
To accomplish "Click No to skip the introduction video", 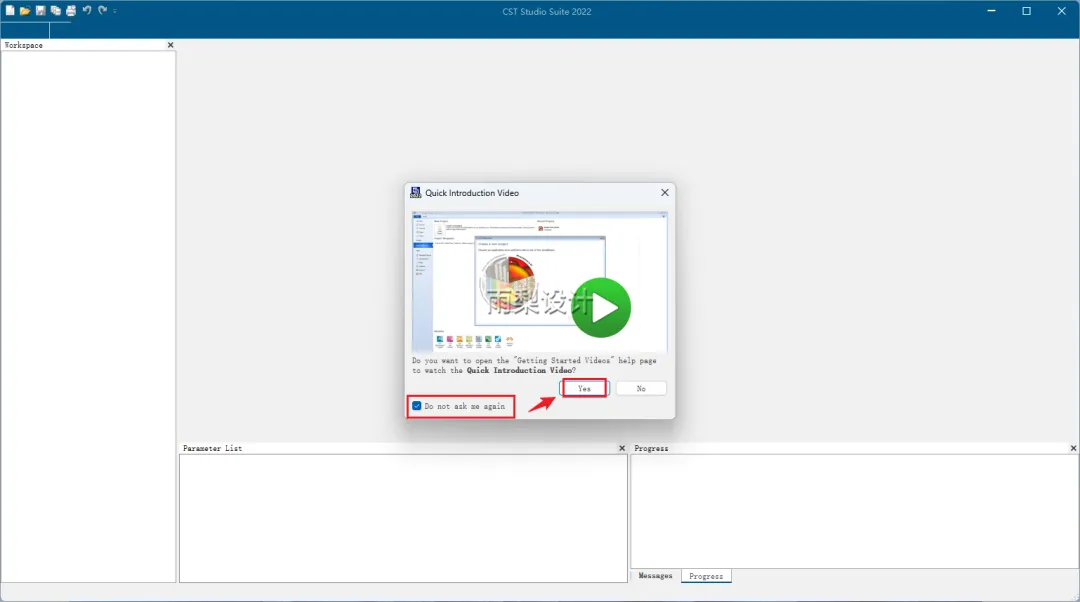I will 641,388.
